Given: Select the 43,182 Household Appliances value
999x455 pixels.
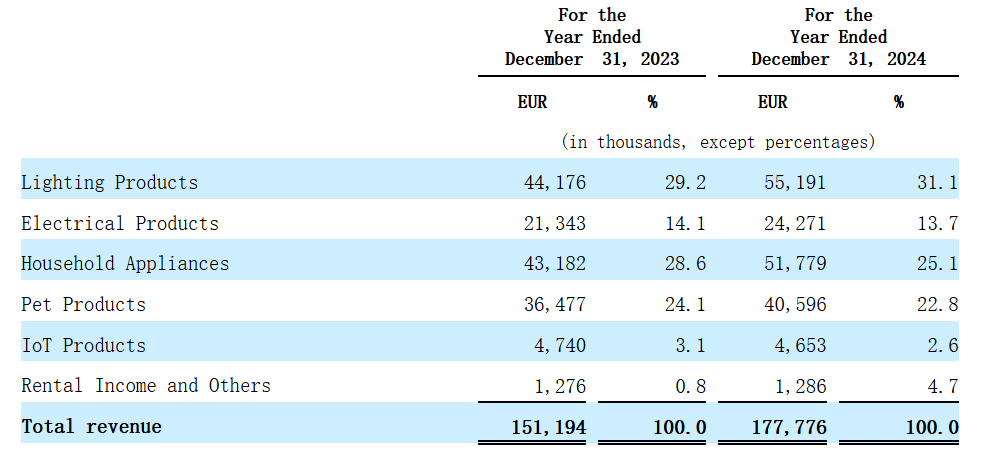Looking at the screenshot, I should pos(554,264).
